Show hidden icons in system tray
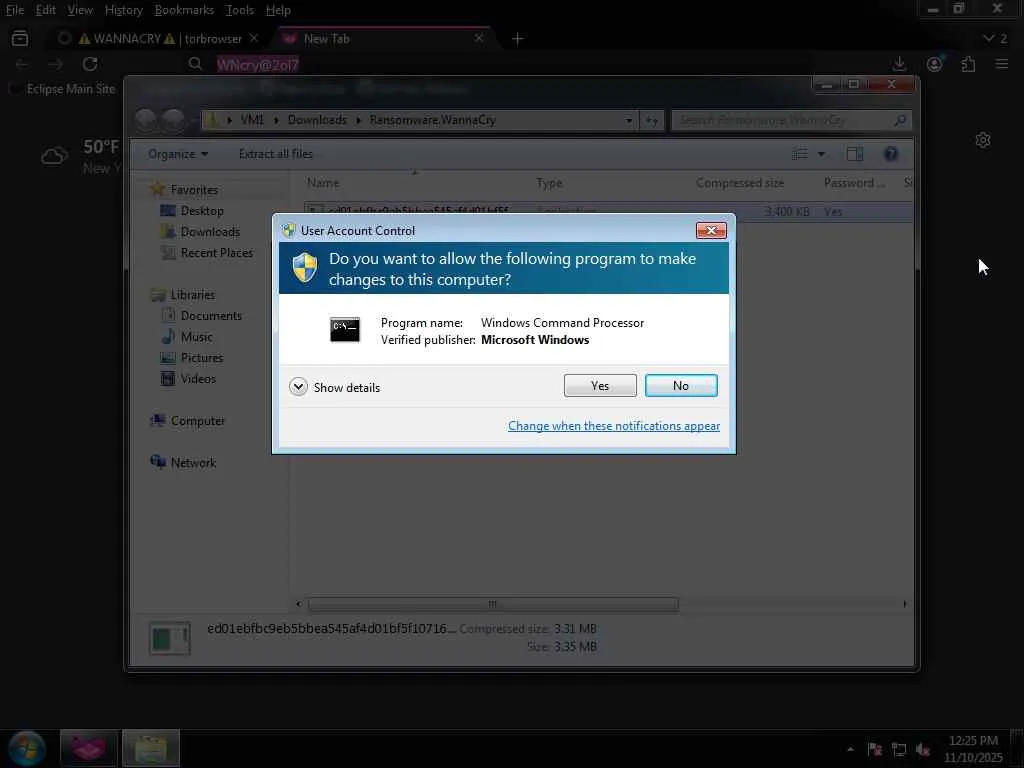Screen dimensions: 1024x768 850,750
